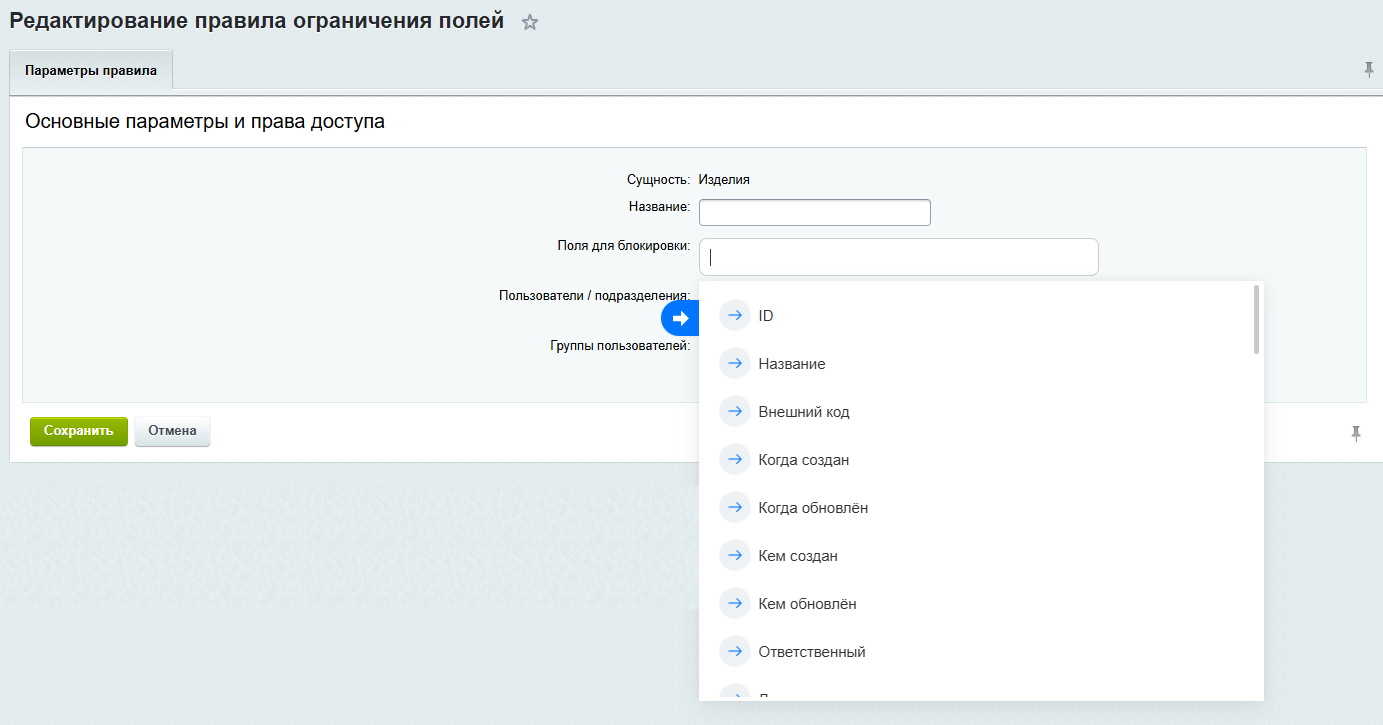Choose Когда обновлён in the field list

(979, 507)
